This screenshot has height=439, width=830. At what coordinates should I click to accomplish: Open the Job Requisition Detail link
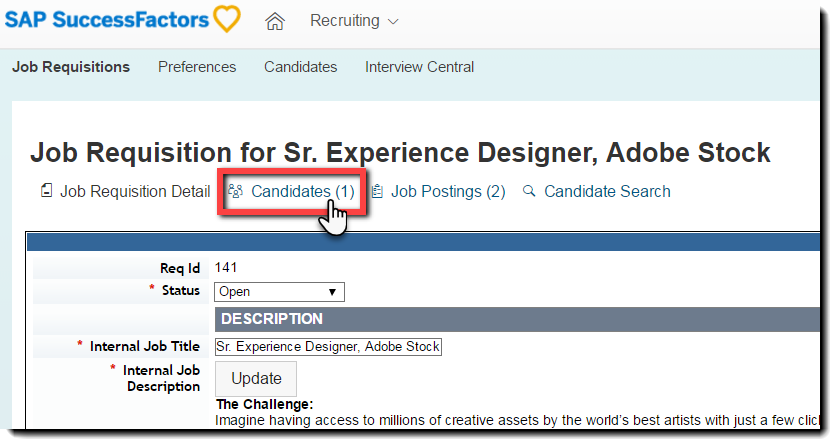[135, 191]
